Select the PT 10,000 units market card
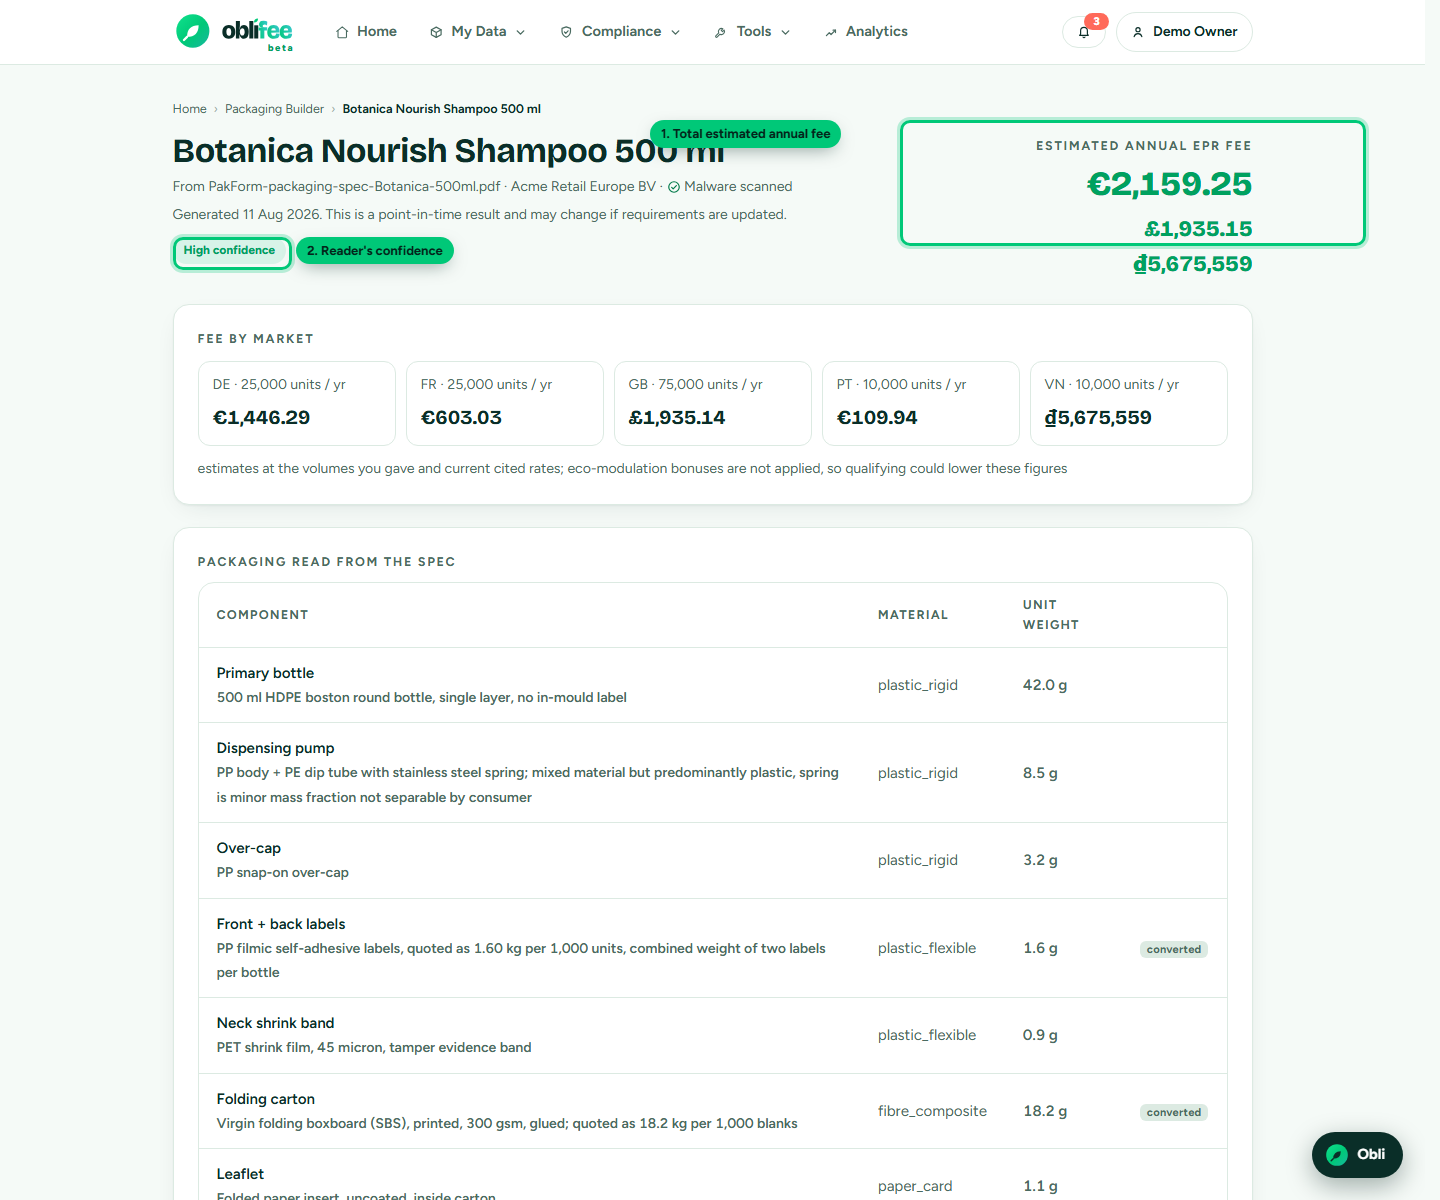The width and height of the screenshot is (1440, 1200). [x=921, y=403]
